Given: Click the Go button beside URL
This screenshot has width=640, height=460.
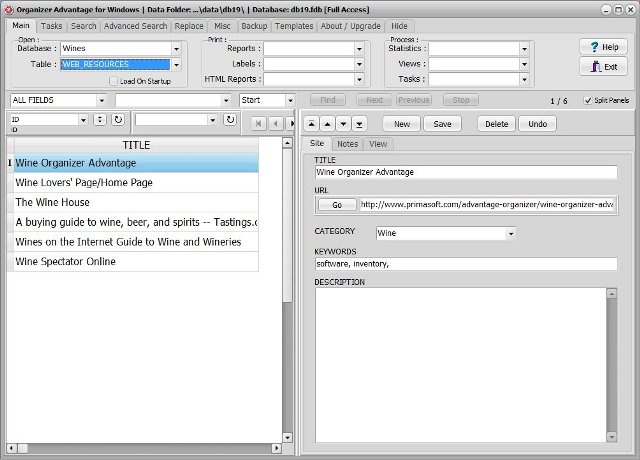Looking at the screenshot, I should (337, 205).
